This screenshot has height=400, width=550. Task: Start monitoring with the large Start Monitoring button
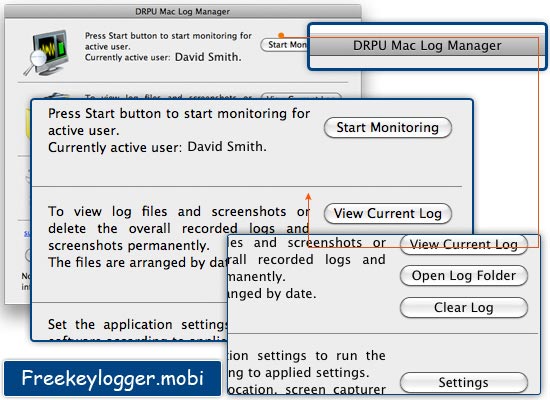pyautogui.click(x=388, y=128)
